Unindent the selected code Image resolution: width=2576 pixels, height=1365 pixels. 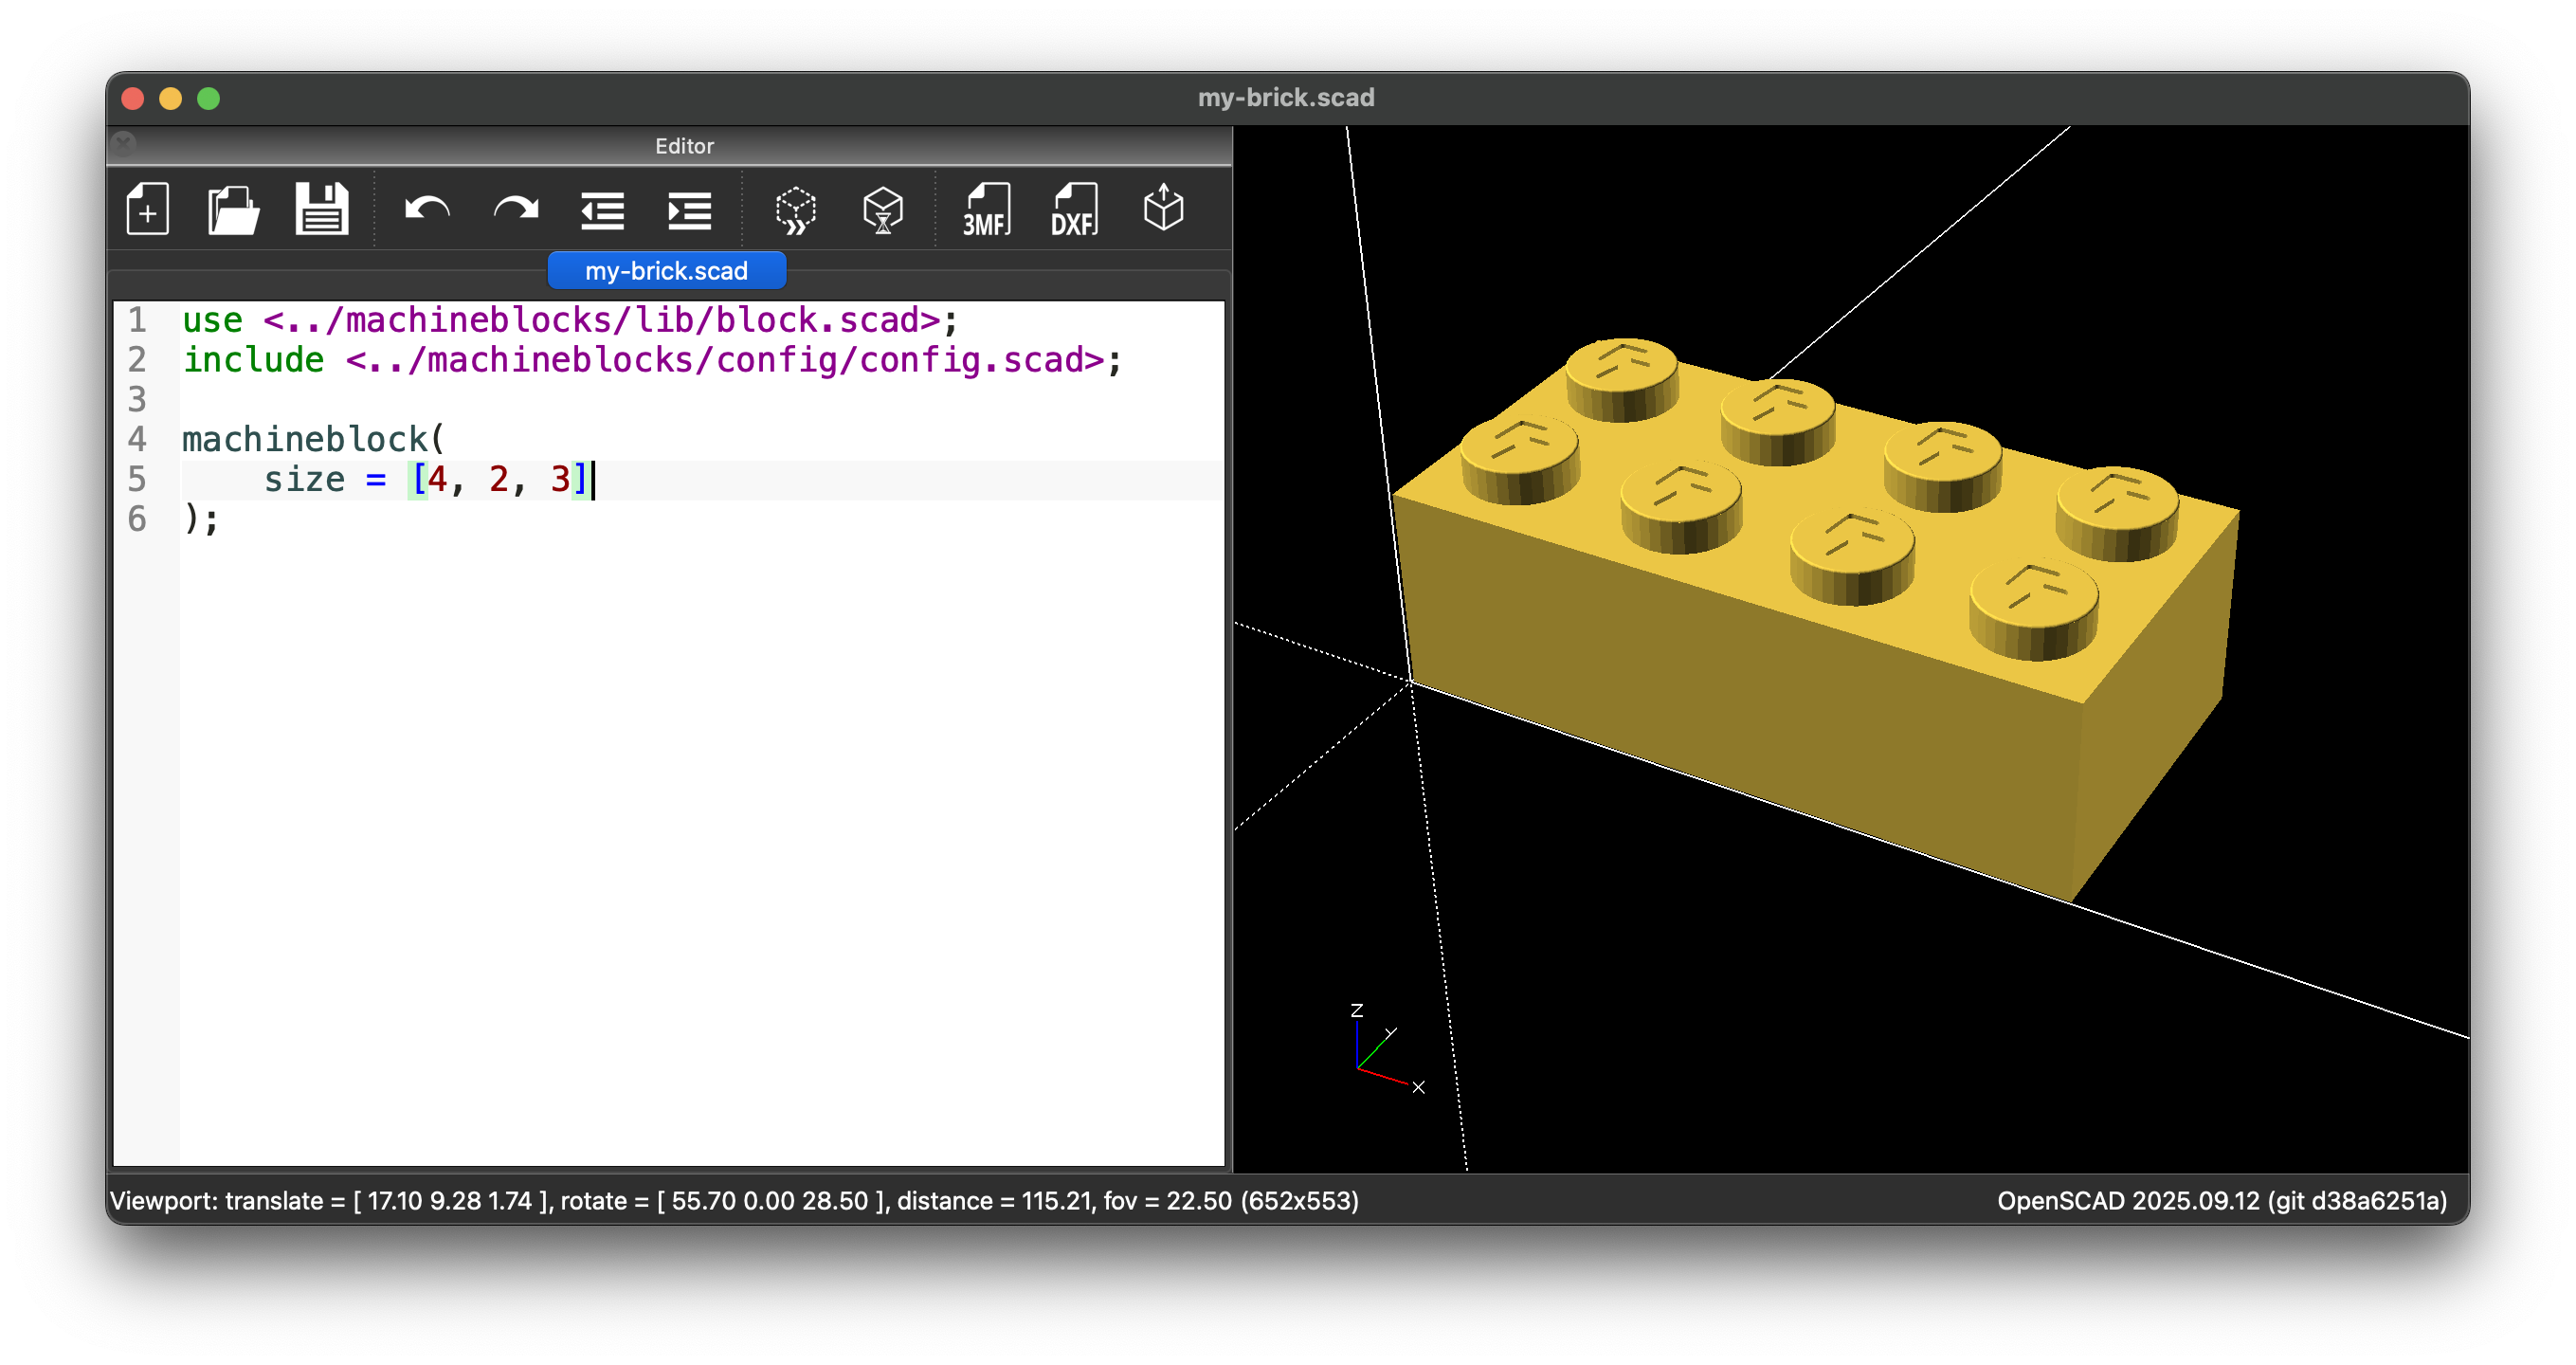point(602,210)
